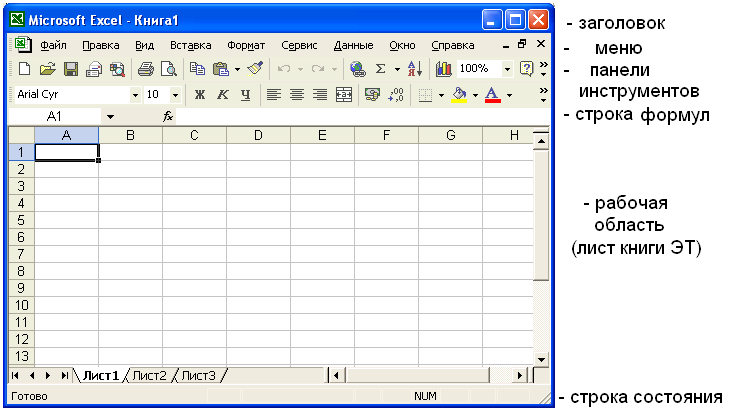
Task: Select cell A1
Action: [x=66, y=152]
